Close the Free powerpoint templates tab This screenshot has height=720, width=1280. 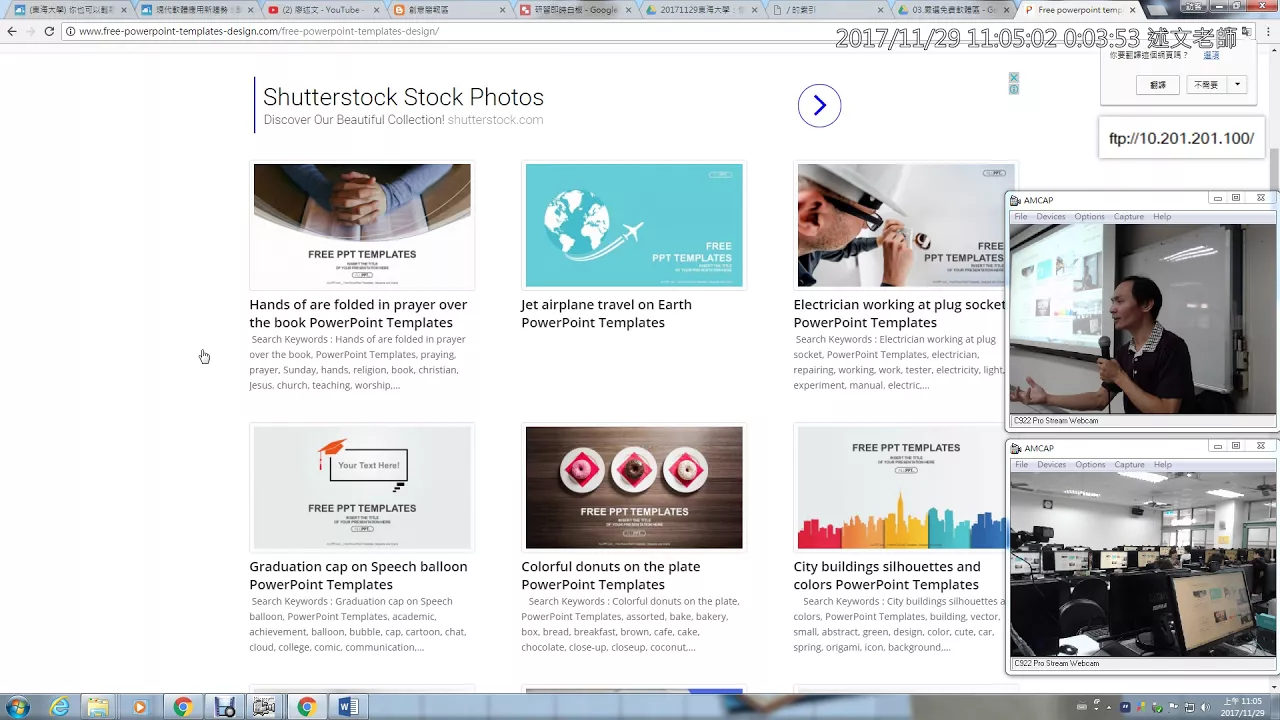(1132, 10)
